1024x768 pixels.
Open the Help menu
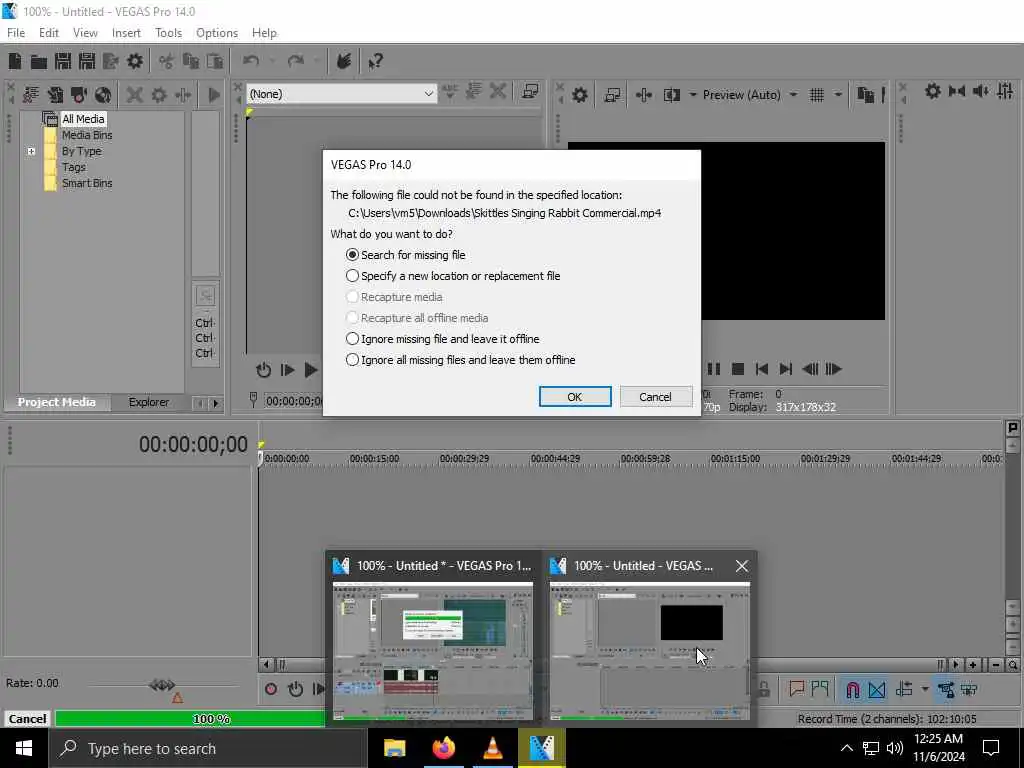(264, 33)
